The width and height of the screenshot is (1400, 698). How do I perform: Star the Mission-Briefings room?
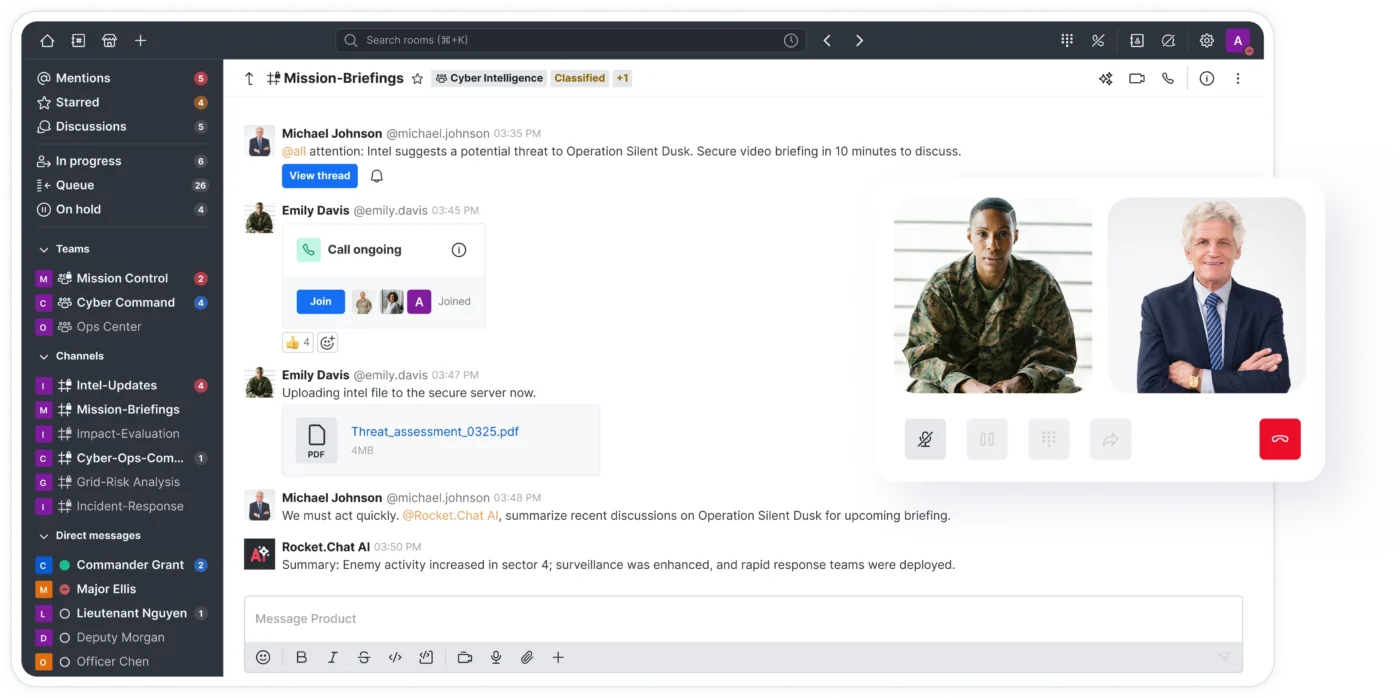[417, 78]
